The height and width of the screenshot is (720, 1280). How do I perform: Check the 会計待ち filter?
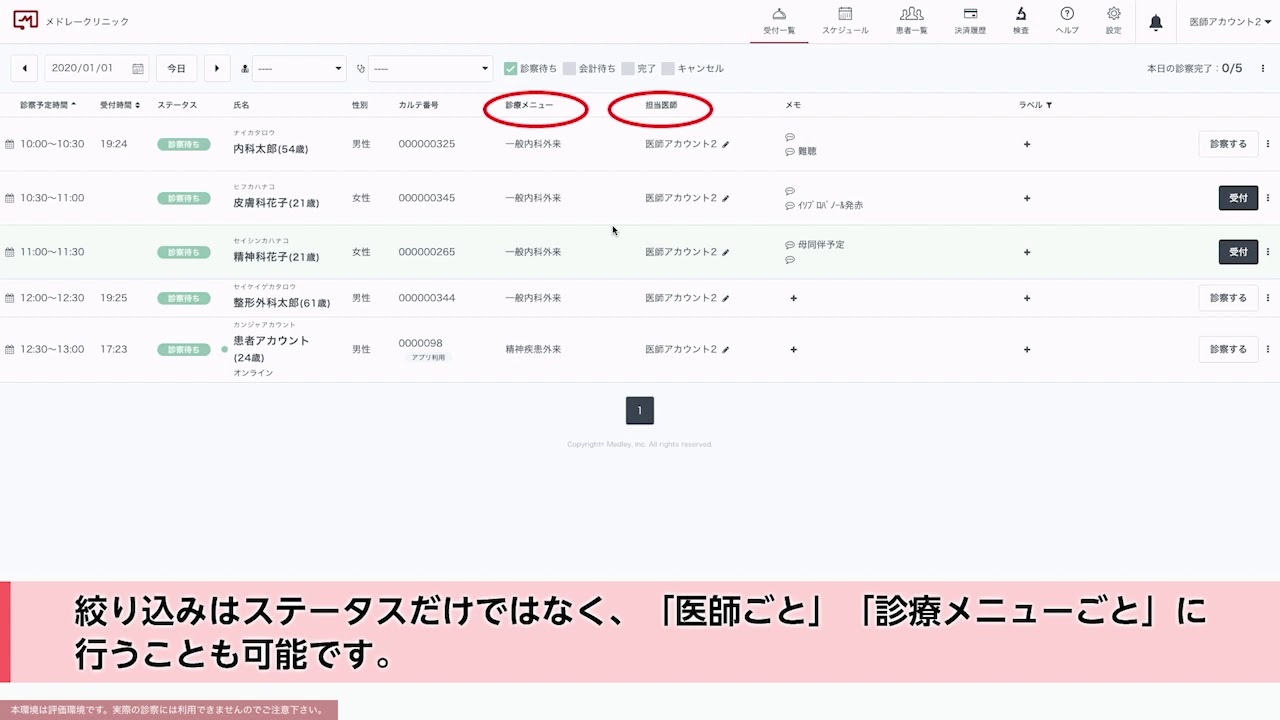pyautogui.click(x=569, y=68)
